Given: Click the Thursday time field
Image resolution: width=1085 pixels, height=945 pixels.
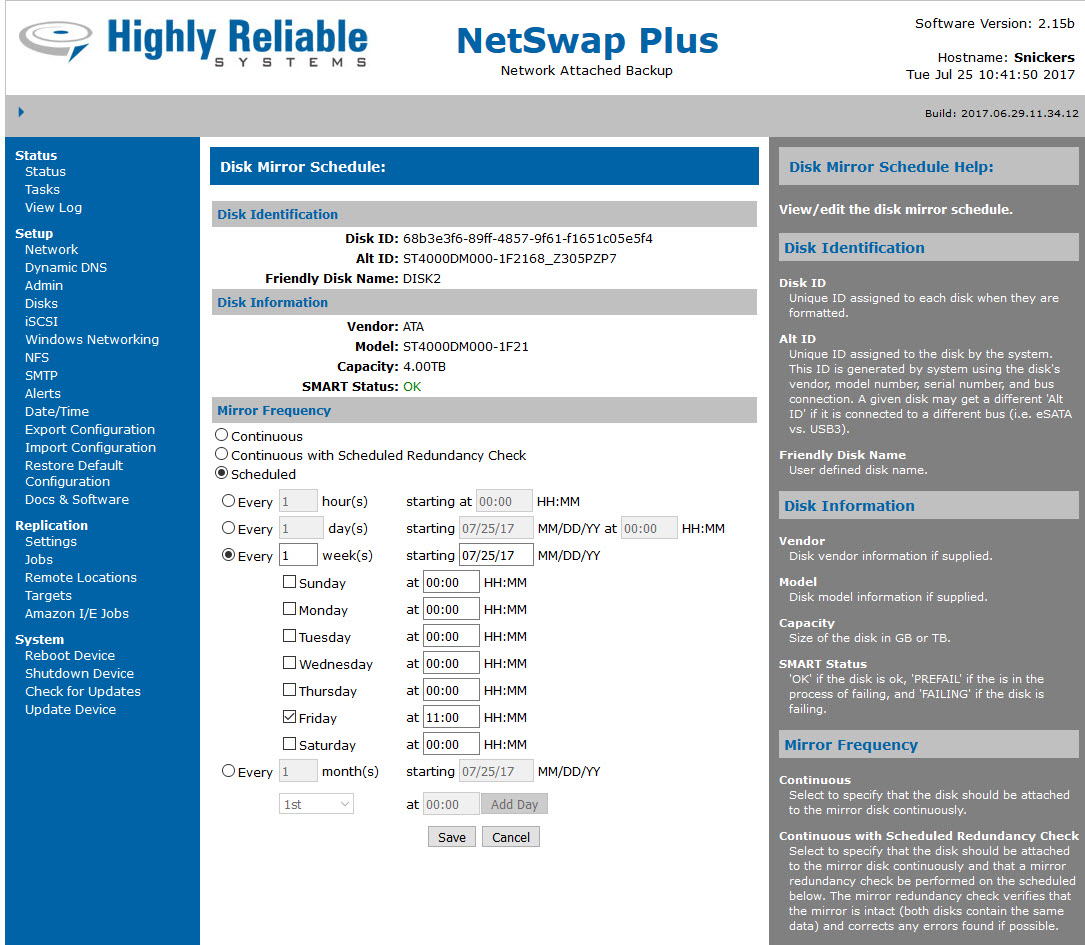Looking at the screenshot, I should click(451, 690).
